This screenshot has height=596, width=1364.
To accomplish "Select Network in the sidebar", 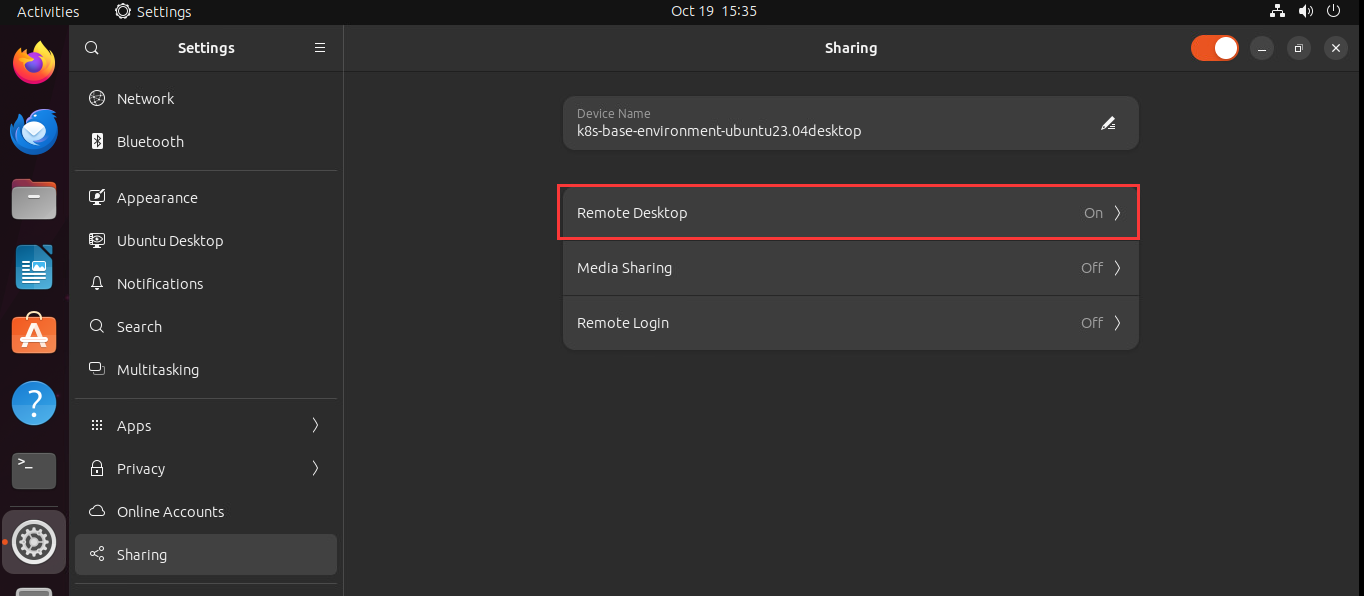I will (146, 99).
